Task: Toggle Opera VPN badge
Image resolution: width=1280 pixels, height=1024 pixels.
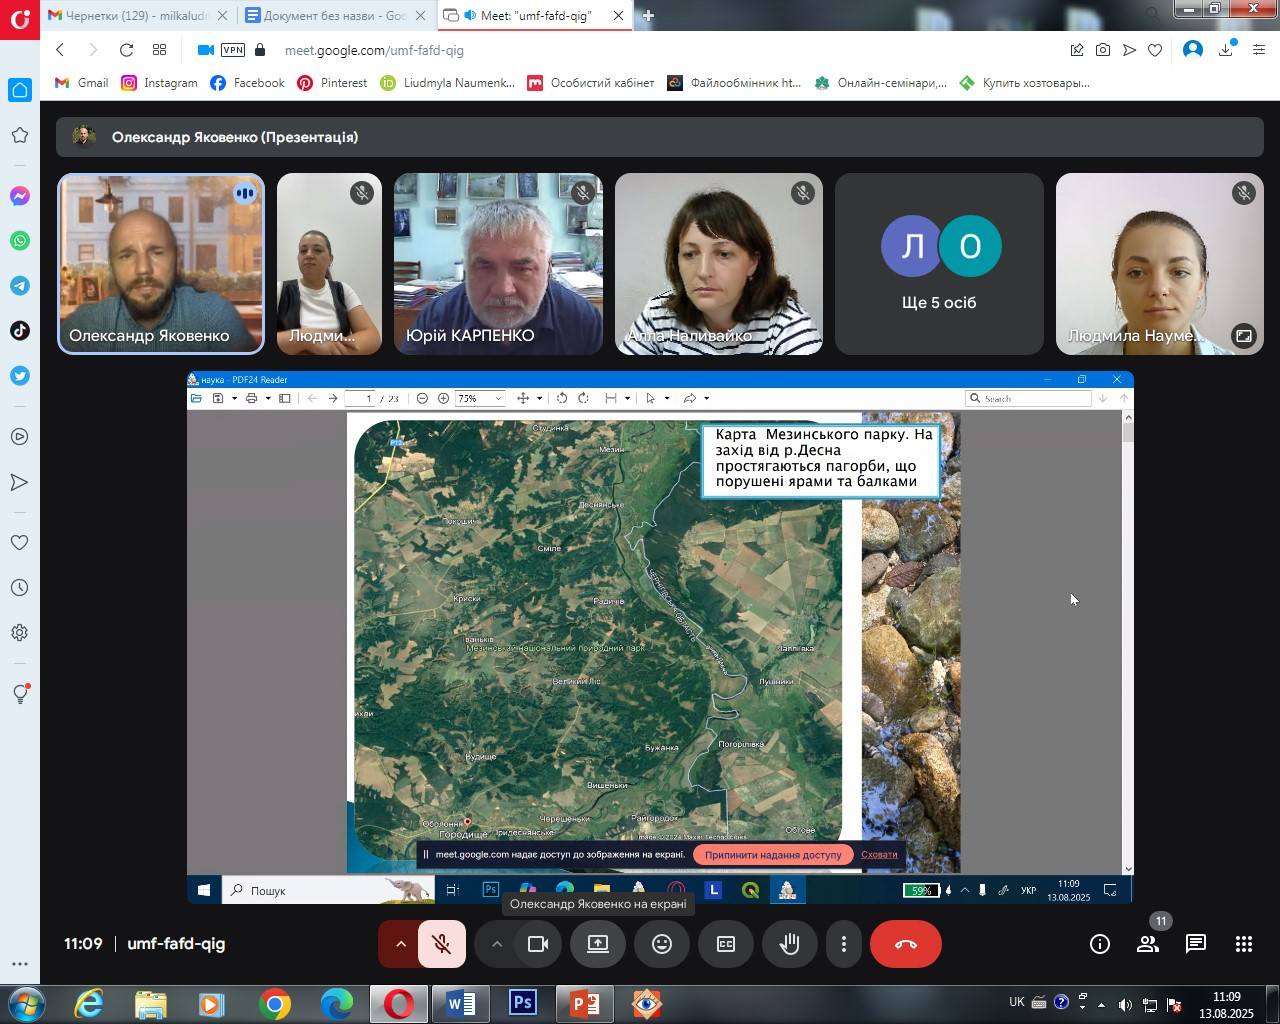Action: click(233, 50)
